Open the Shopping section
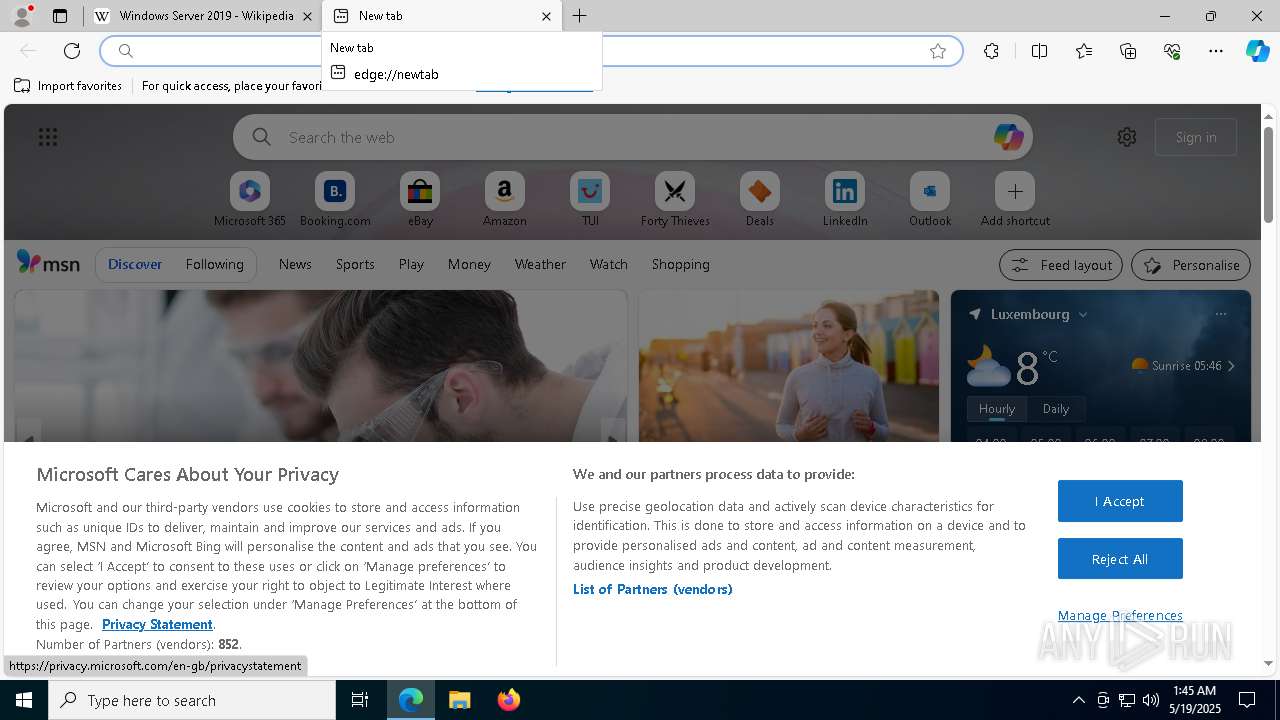 click(x=680, y=264)
